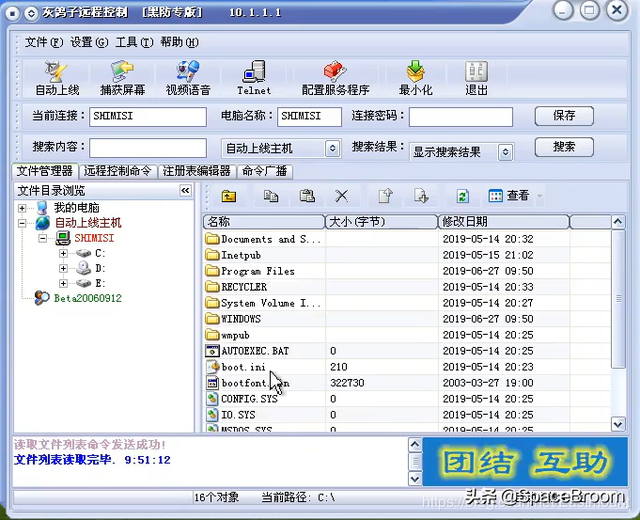Collapse the 自动上线主机 tree node
Screen dimensions: 640x520
tap(22, 223)
